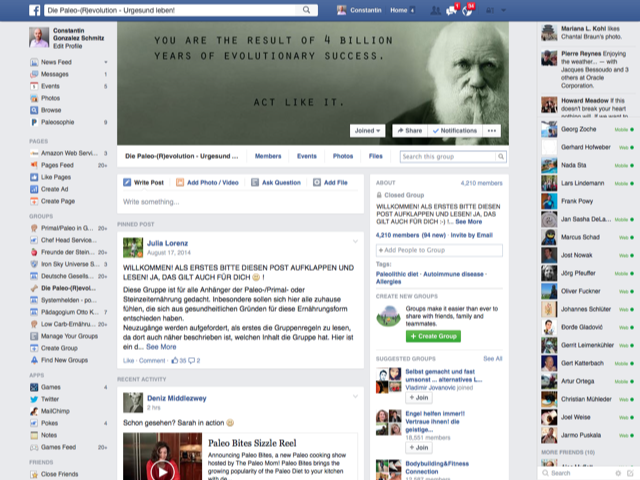This screenshot has width=640, height=480.
Task: Open Julia Lorenz's profile name link
Action: tap(167, 243)
